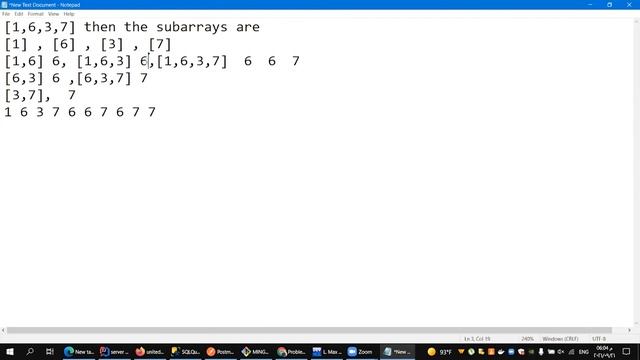Switch to Edge 'New ta...' taskbar item
This screenshot has height=360, width=640.
pyautogui.click(x=79, y=351)
